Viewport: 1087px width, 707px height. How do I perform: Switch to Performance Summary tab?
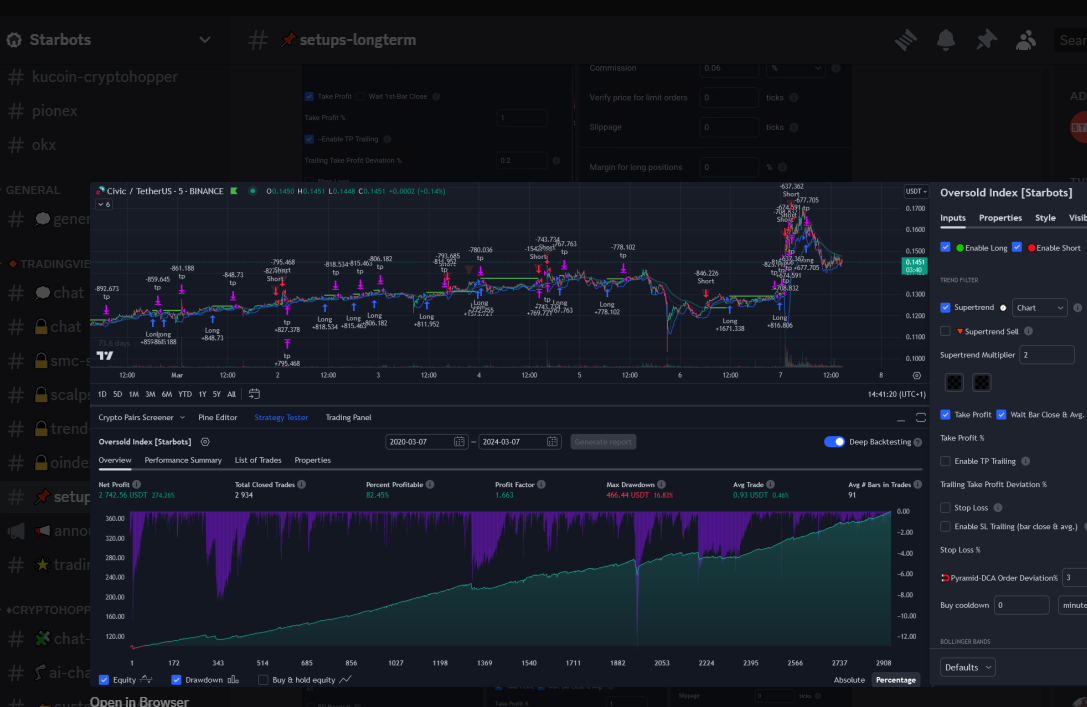point(183,460)
